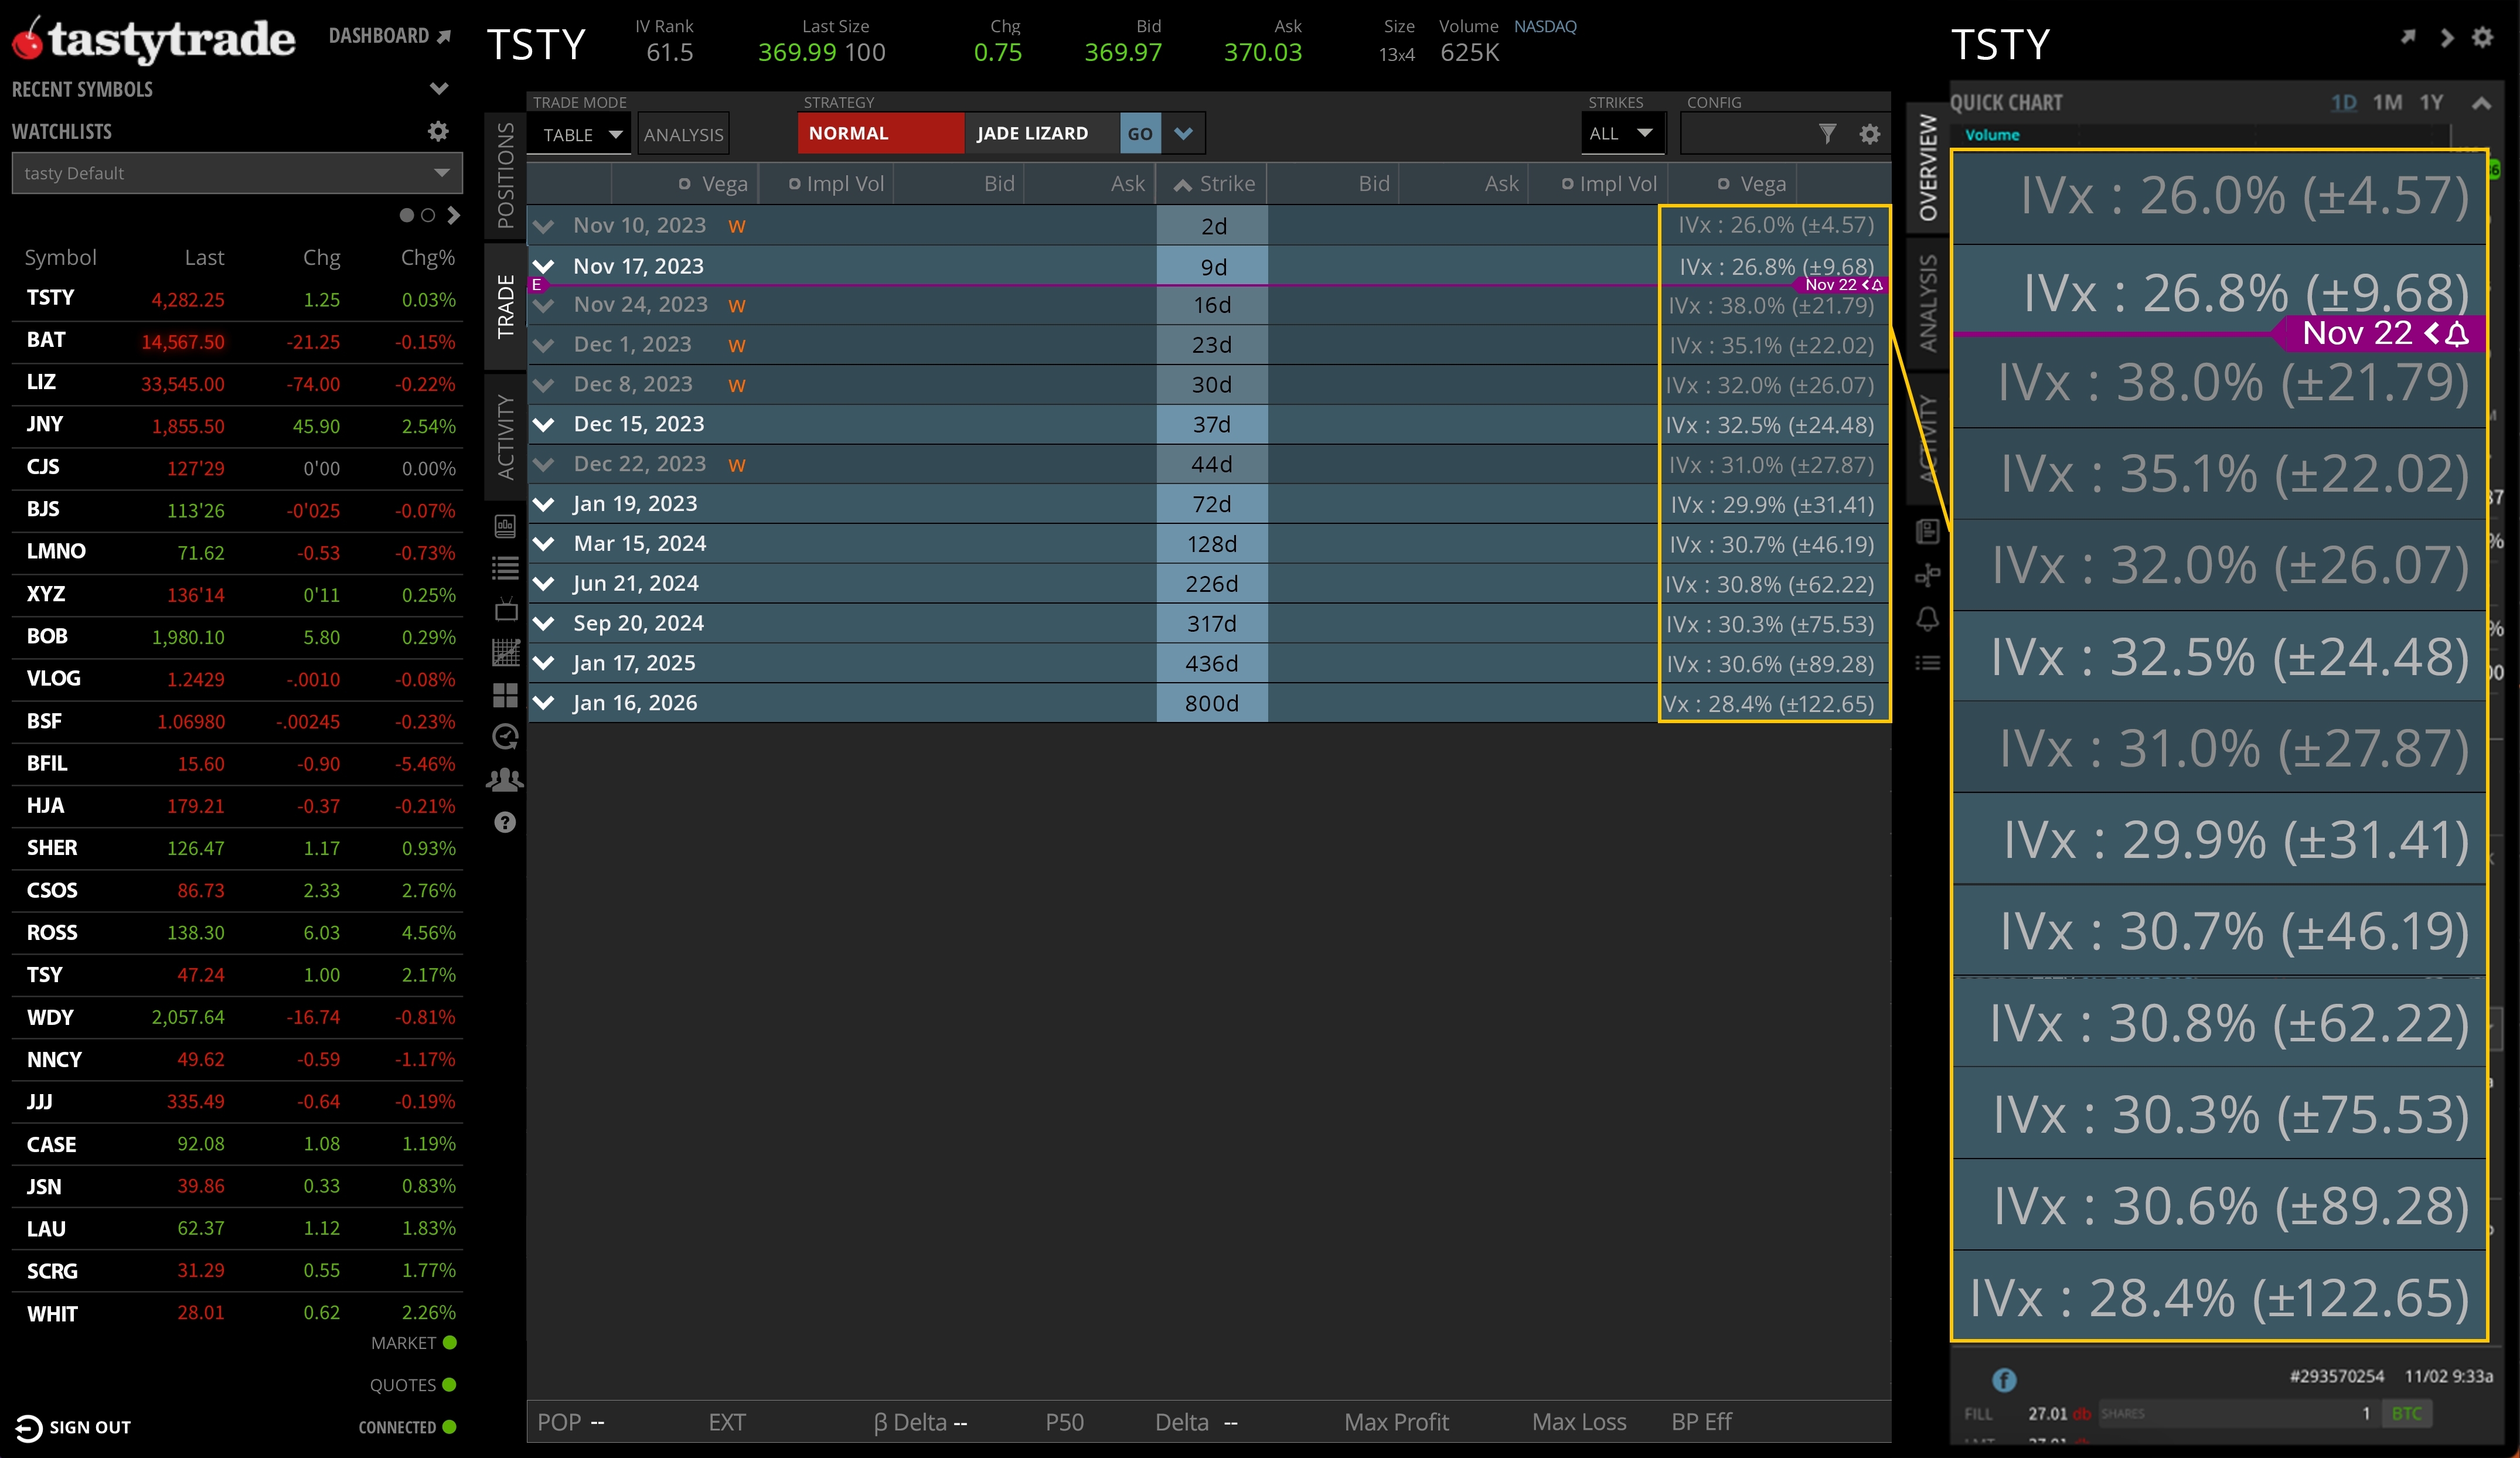Select the curve analysis grid icon
2520x1458 pixels.
coord(505,652)
